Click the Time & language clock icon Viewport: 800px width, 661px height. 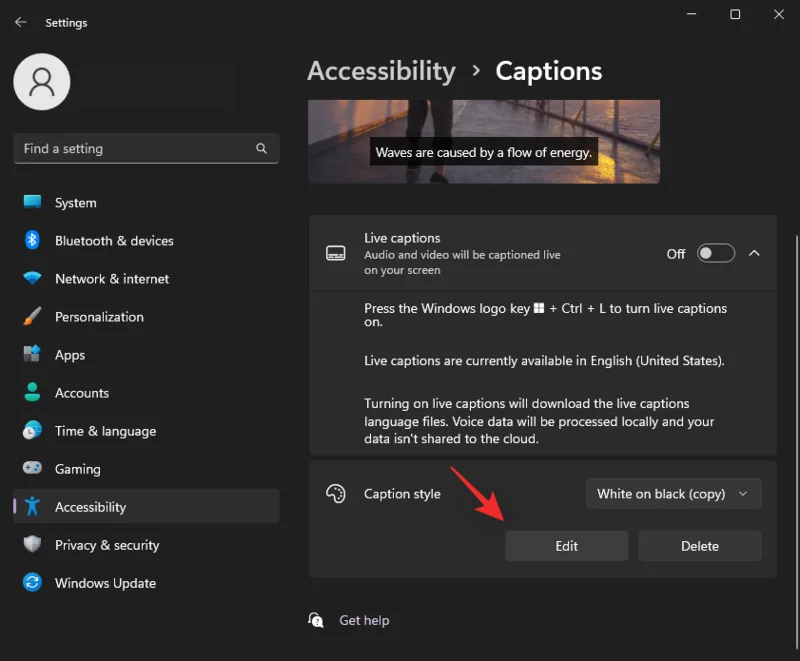(31, 430)
